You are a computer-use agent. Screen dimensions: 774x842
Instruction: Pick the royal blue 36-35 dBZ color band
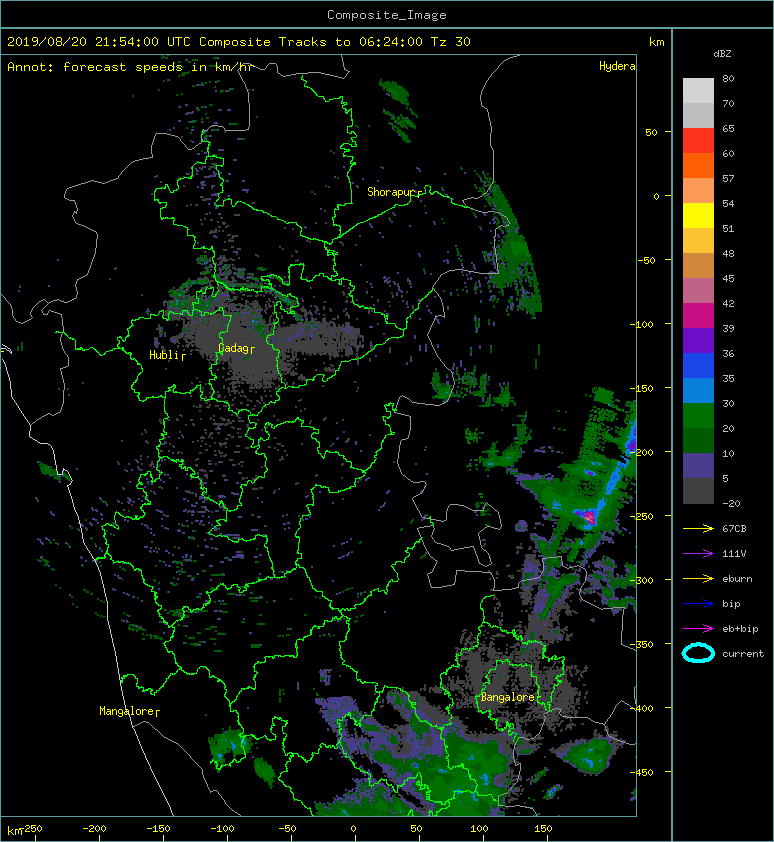[x=698, y=366]
